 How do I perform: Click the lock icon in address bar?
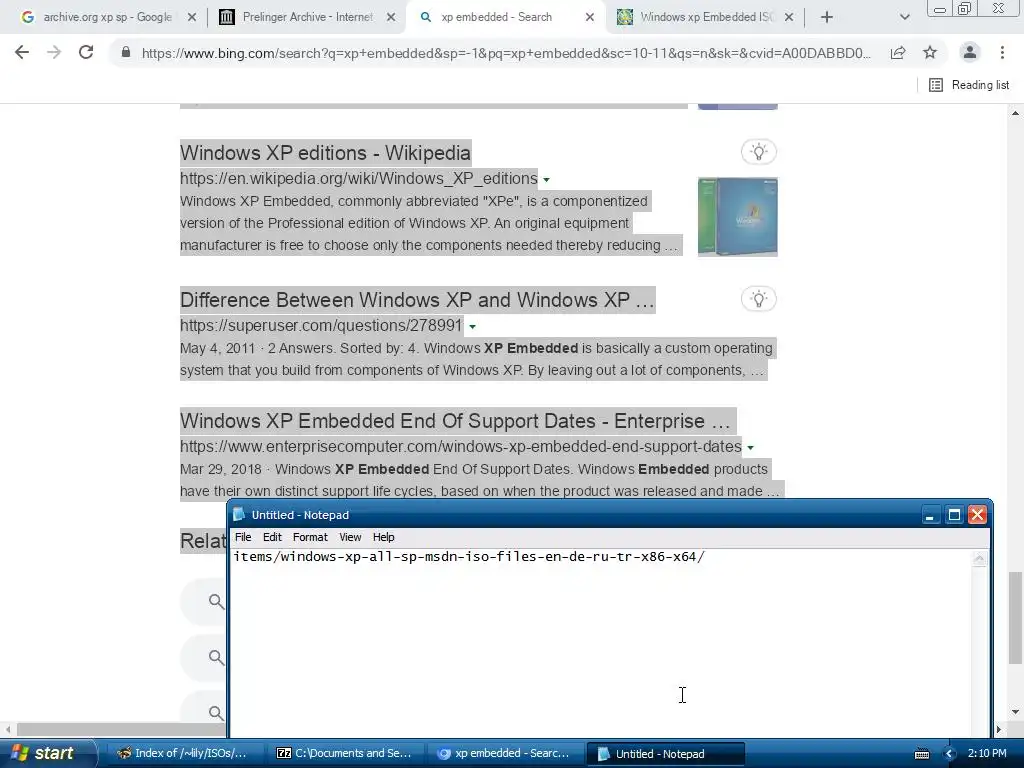coord(126,52)
